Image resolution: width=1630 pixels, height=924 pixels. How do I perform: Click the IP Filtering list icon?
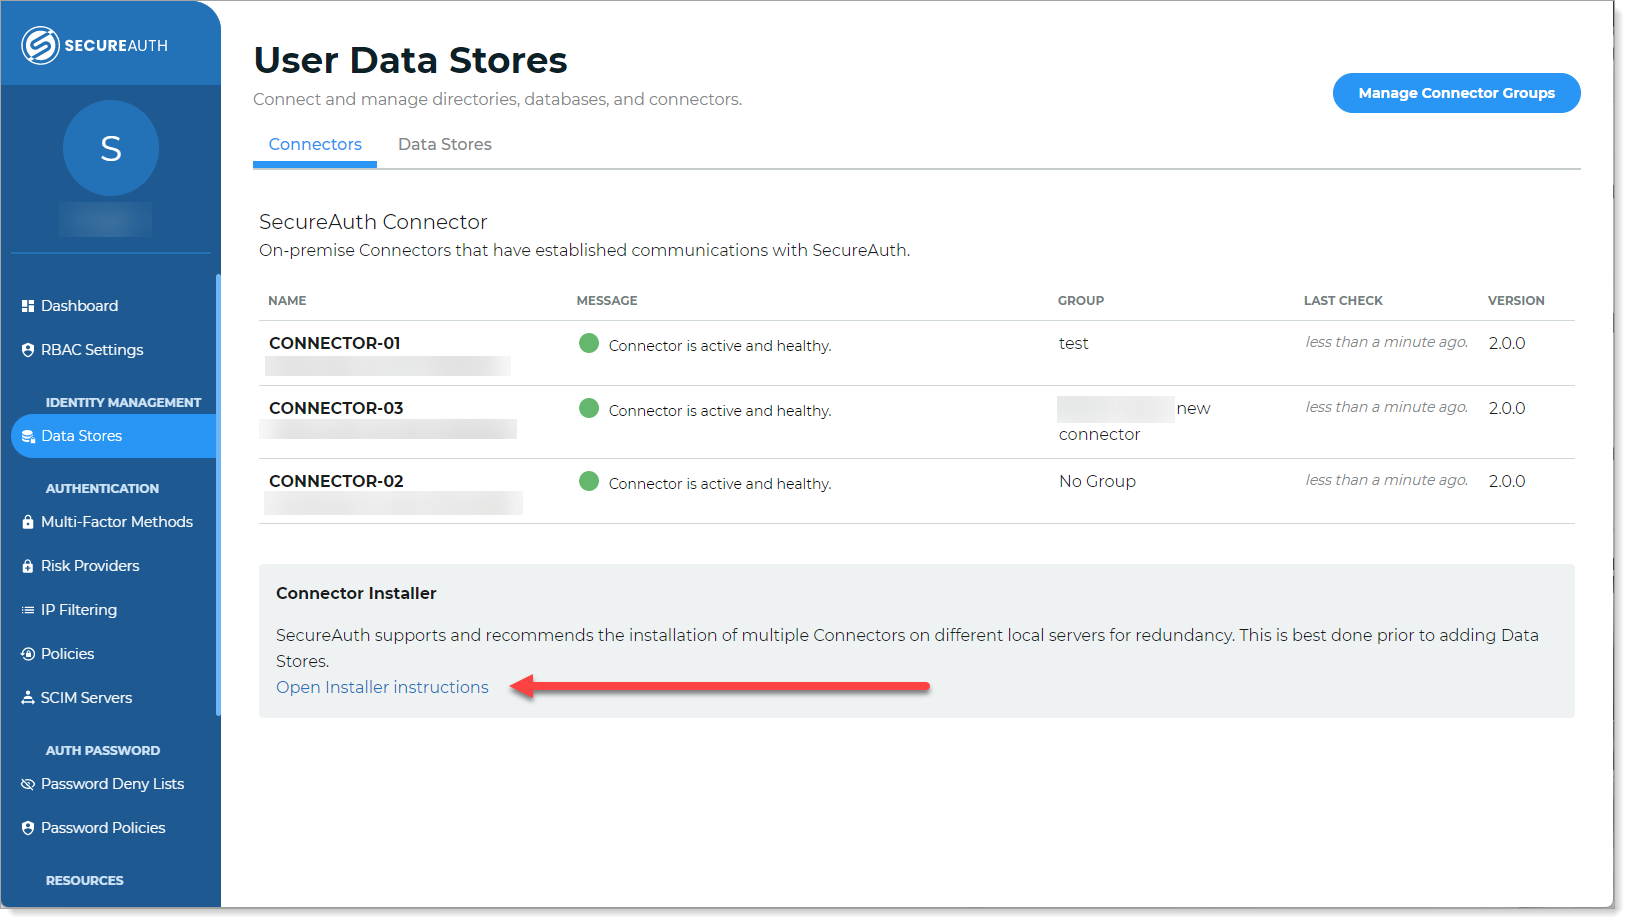pyautogui.click(x=28, y=610)
